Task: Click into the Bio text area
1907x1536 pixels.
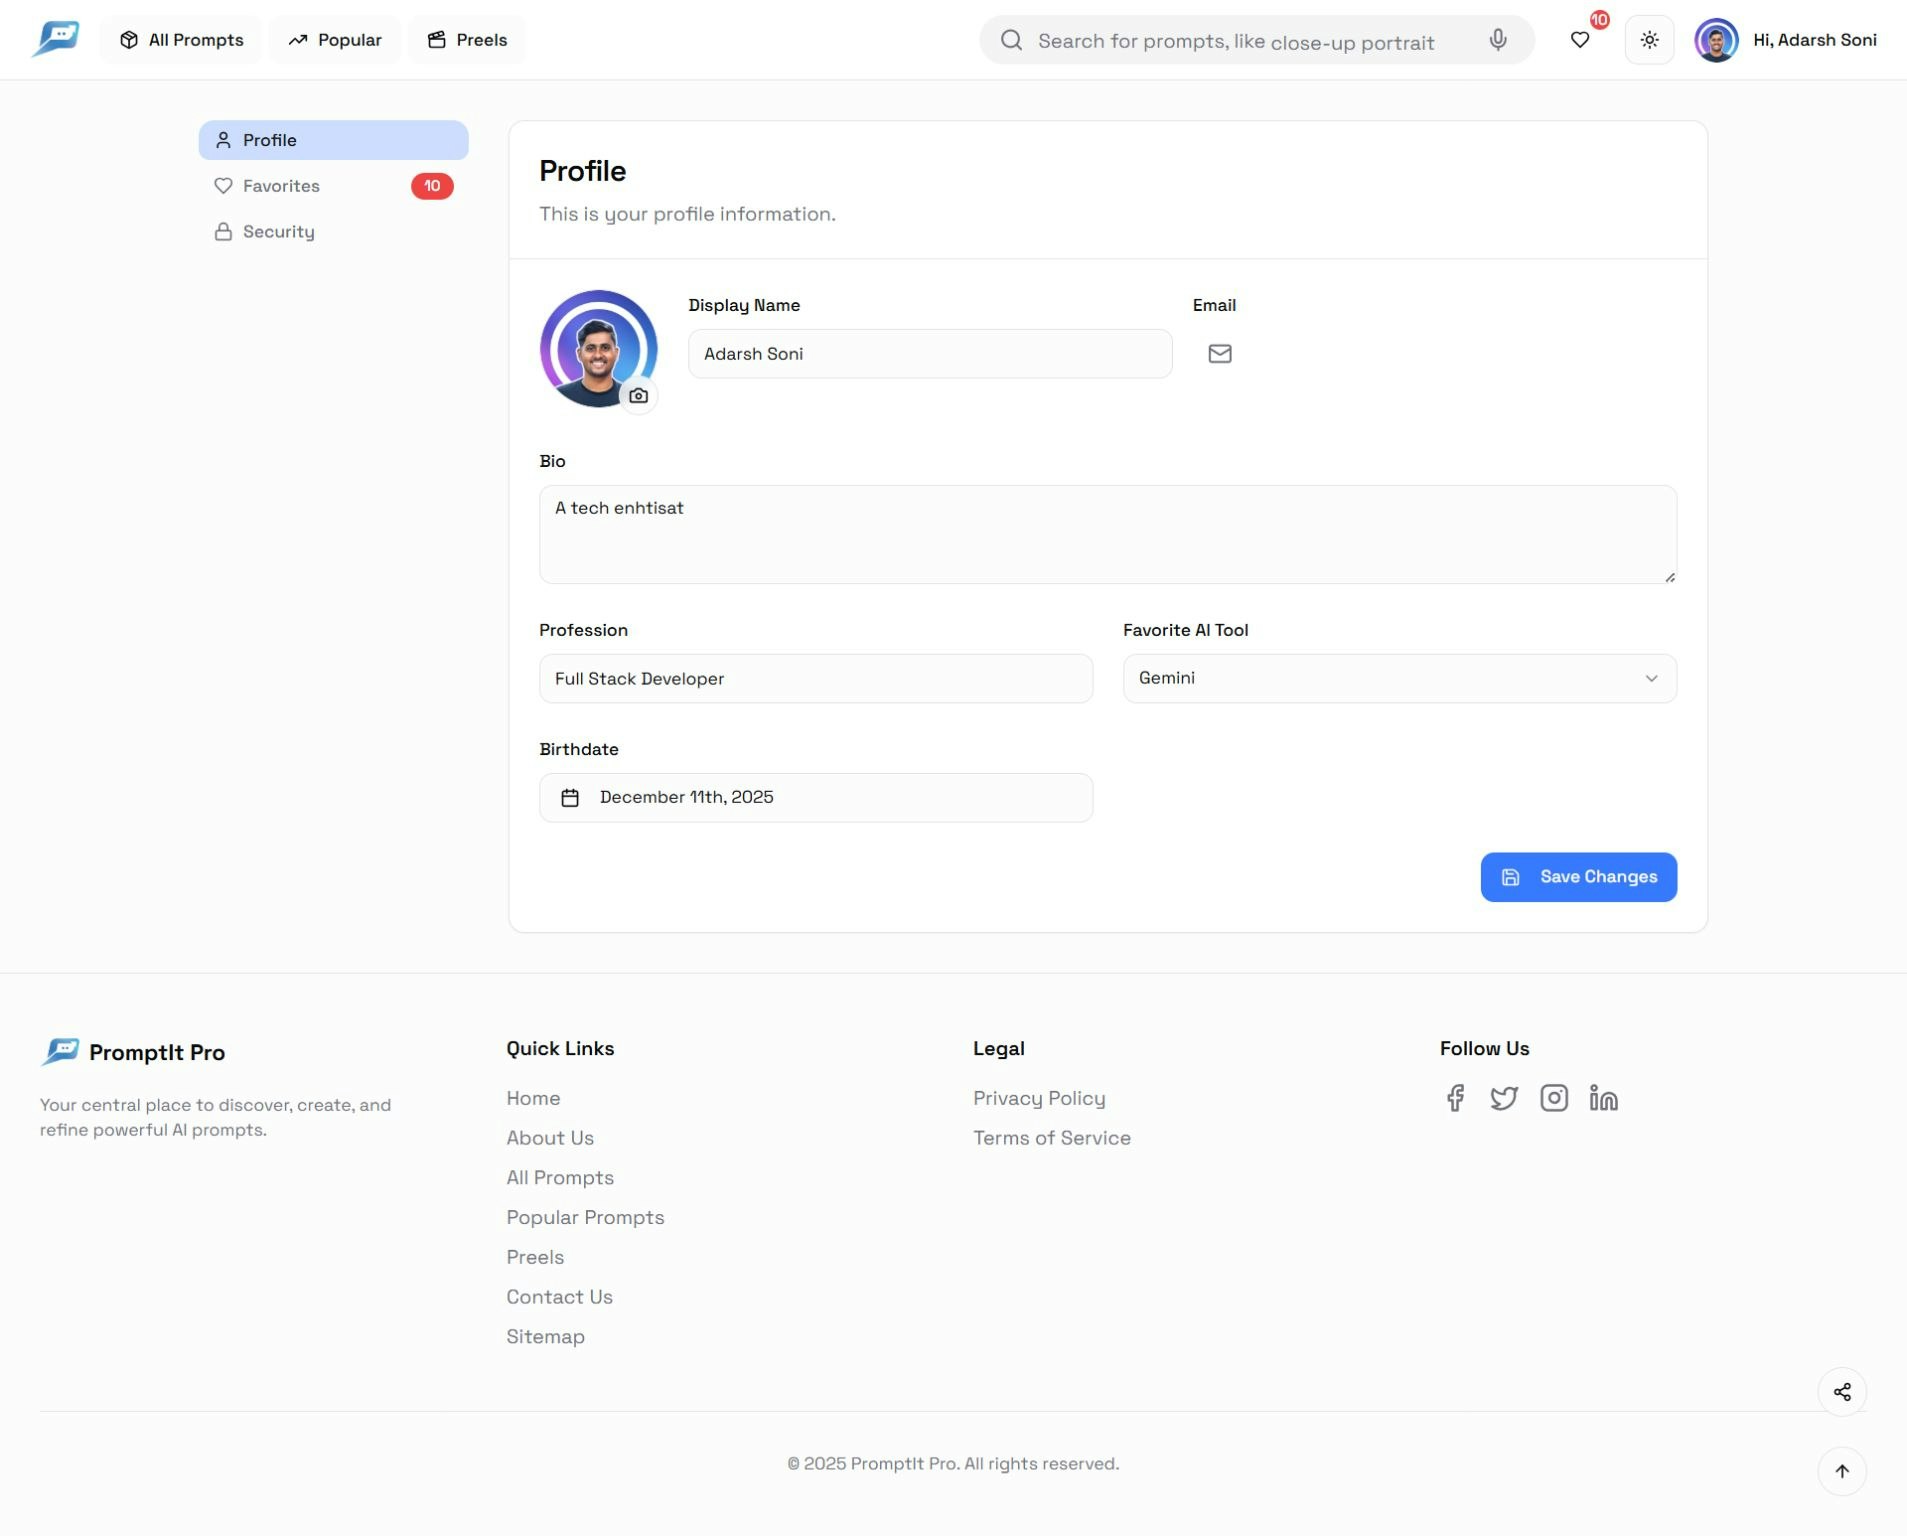Action: coord(1107,534)
